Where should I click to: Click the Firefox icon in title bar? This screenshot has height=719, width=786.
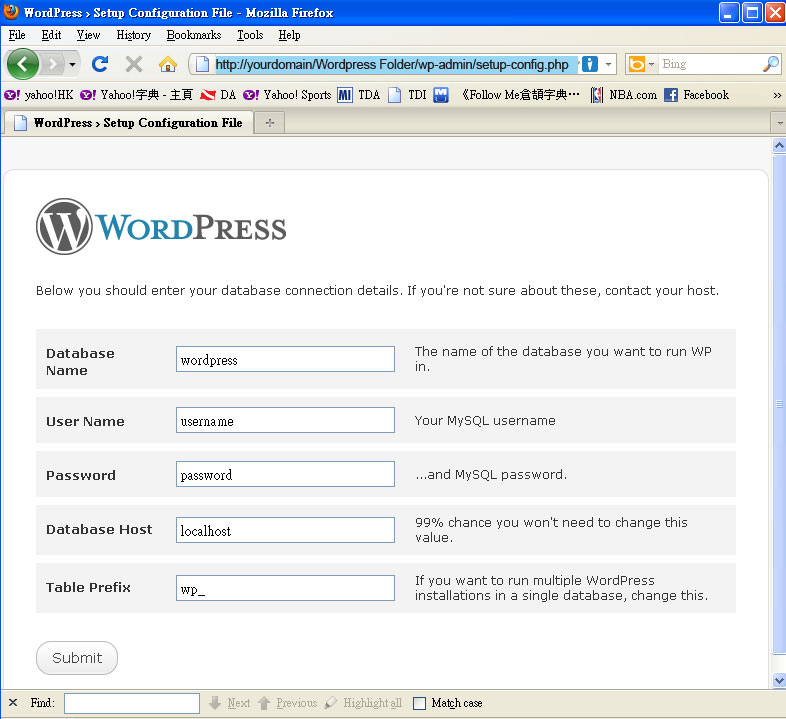tap(11, 12)
